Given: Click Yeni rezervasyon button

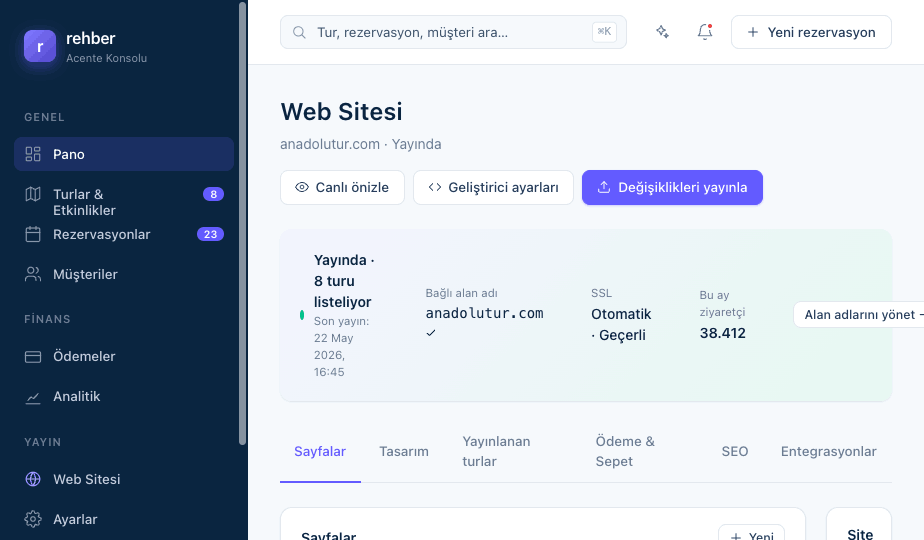Looking at the screenshot, I should (x=811, y=32).
